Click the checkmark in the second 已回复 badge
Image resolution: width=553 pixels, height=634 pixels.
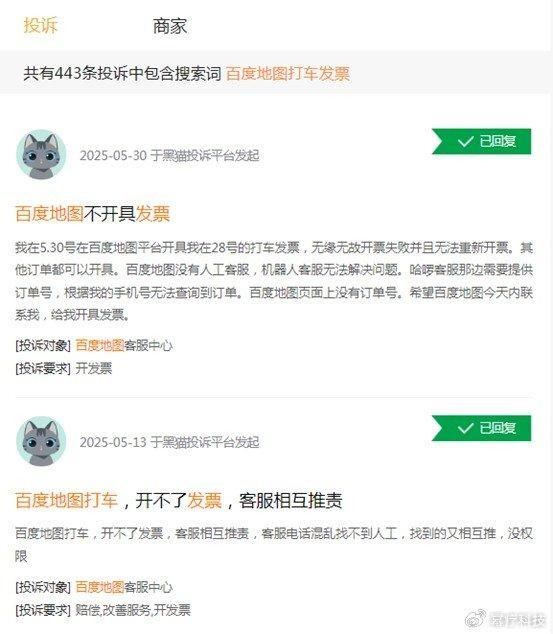465,428
